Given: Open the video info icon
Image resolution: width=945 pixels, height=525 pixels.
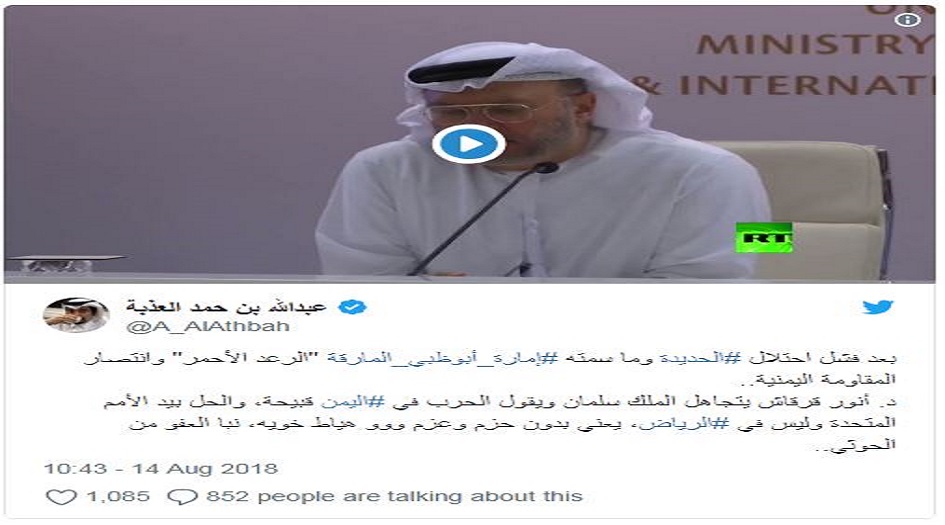Looking at the screenshot, I should (907, 20).
